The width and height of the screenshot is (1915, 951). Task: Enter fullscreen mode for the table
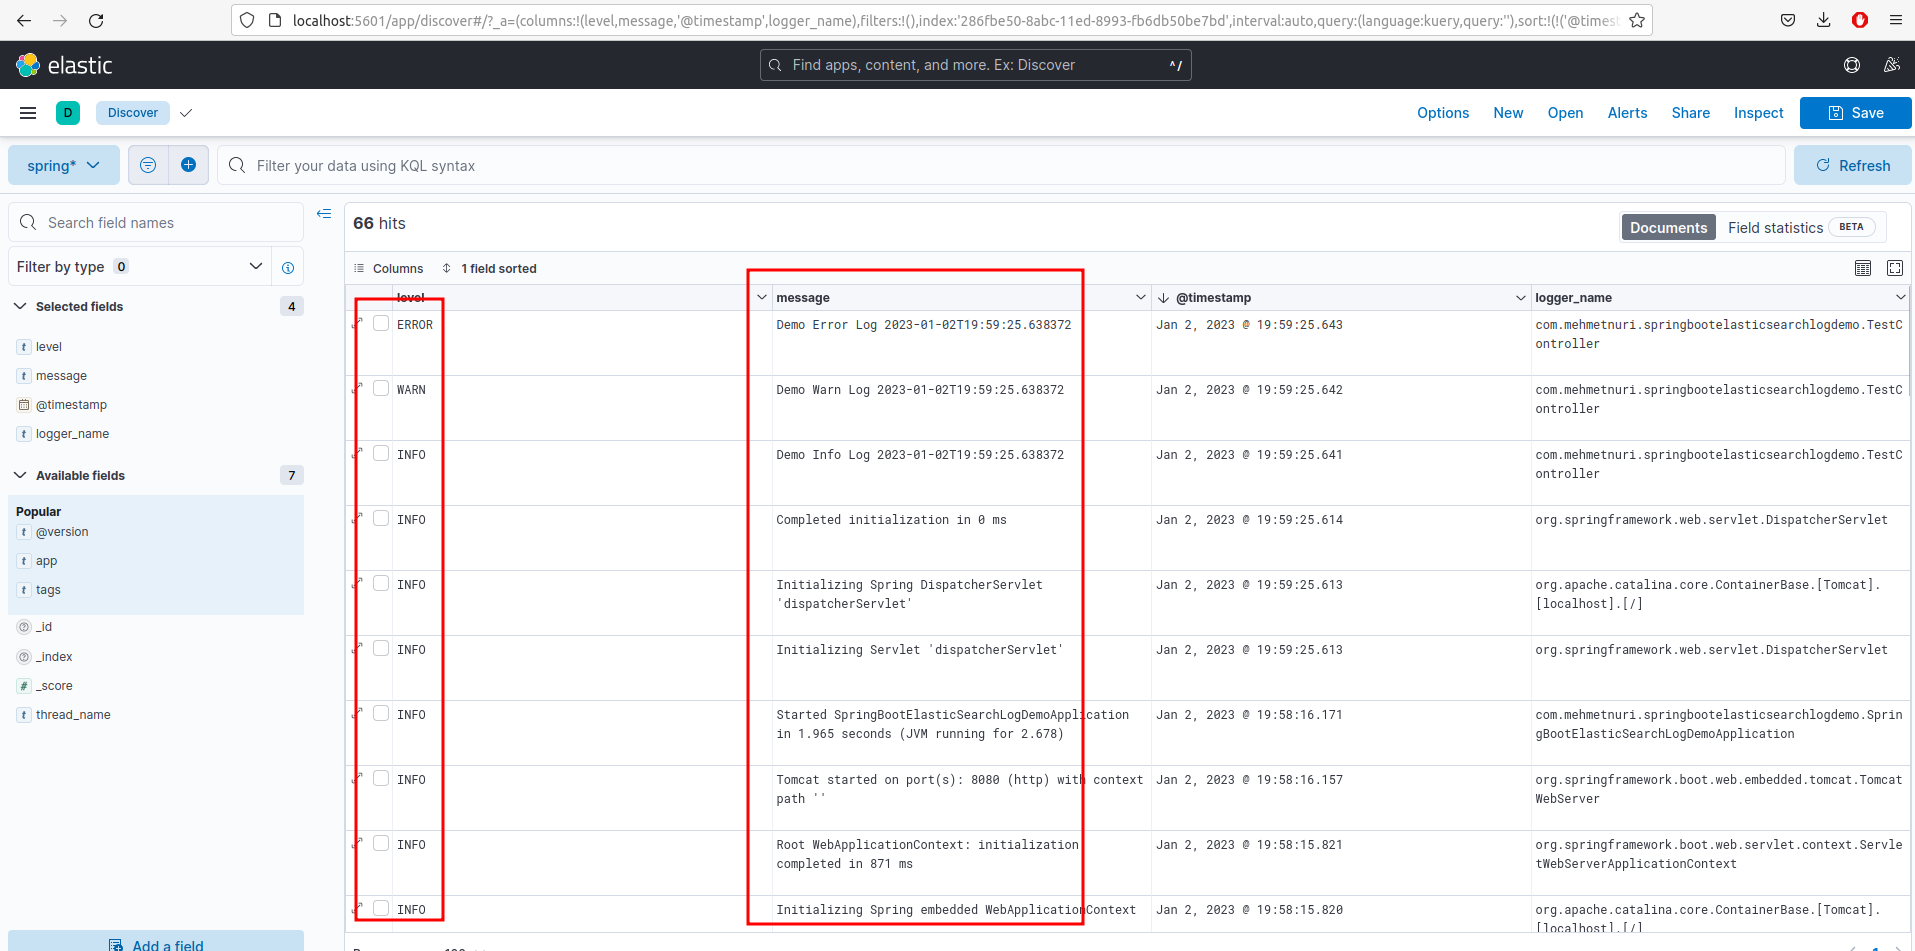coord(1895,268)
